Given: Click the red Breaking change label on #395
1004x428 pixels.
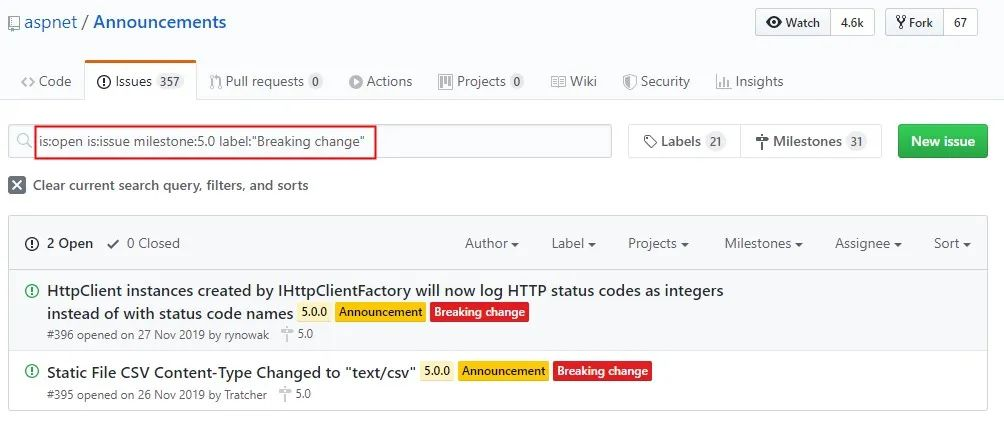Looking at the screenshot, I should tap(602, 371).
